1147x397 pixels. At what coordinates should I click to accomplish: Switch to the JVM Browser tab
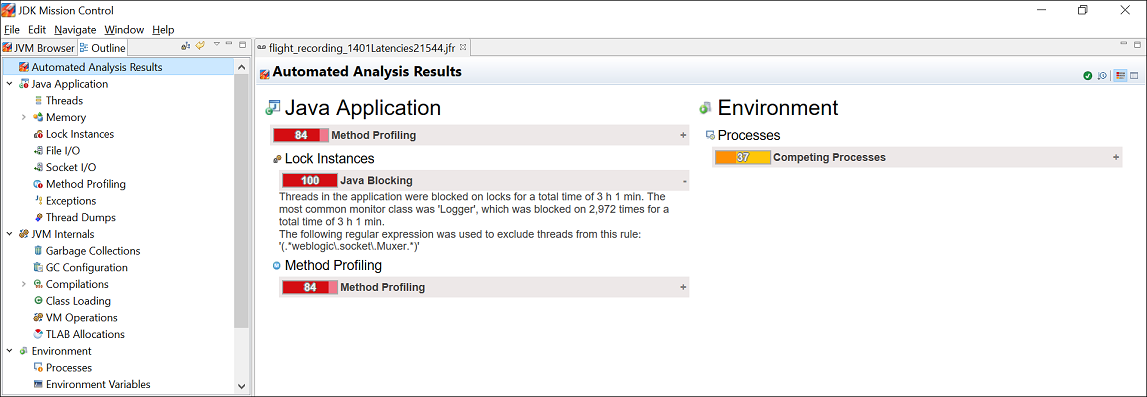(39, 48)
